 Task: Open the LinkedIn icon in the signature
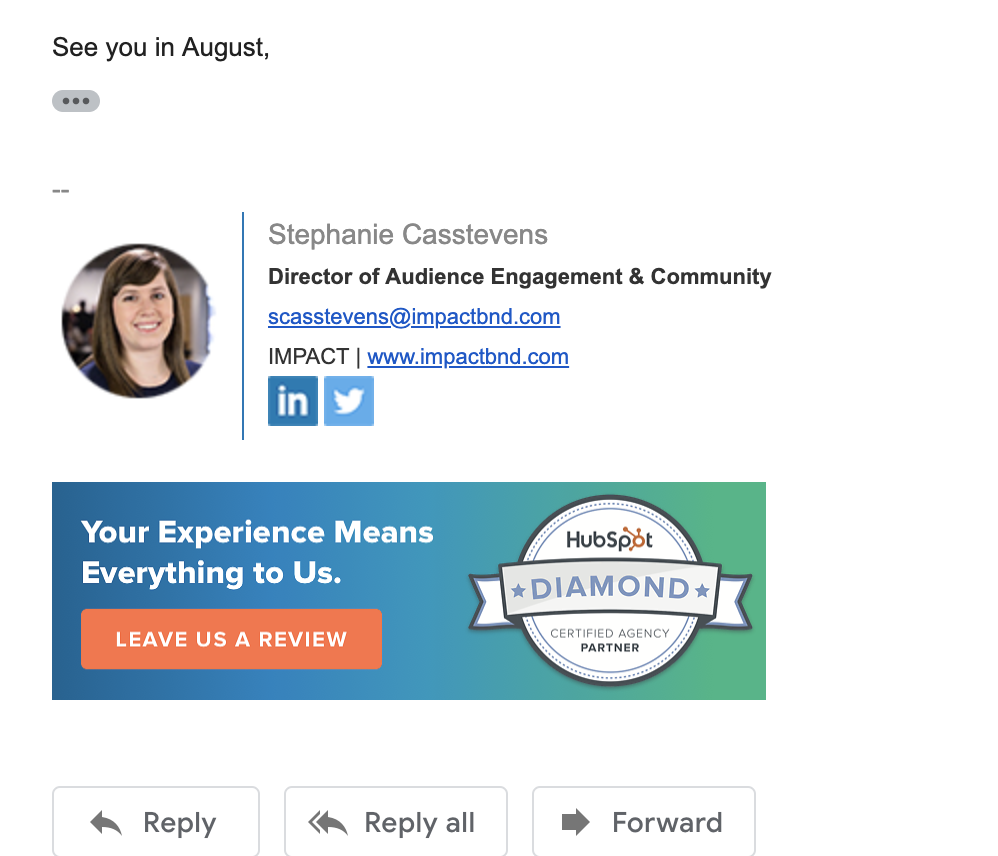coord(293,401)
